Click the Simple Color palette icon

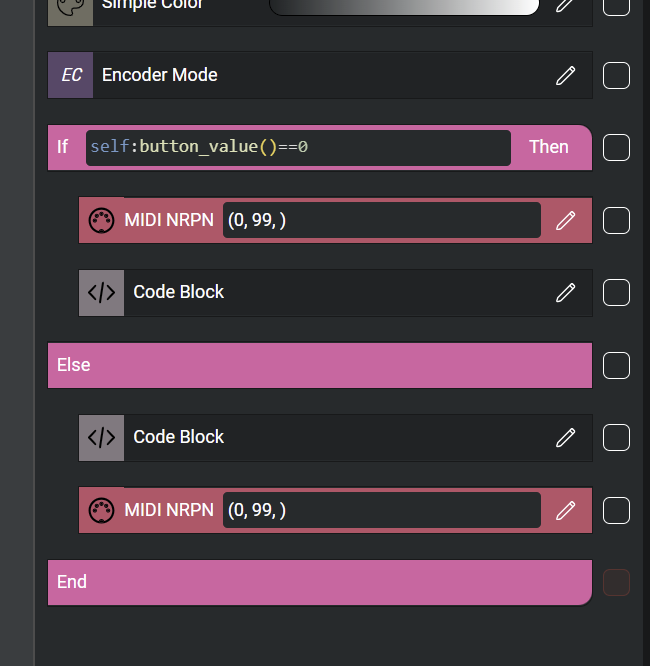tap(71, 6)
